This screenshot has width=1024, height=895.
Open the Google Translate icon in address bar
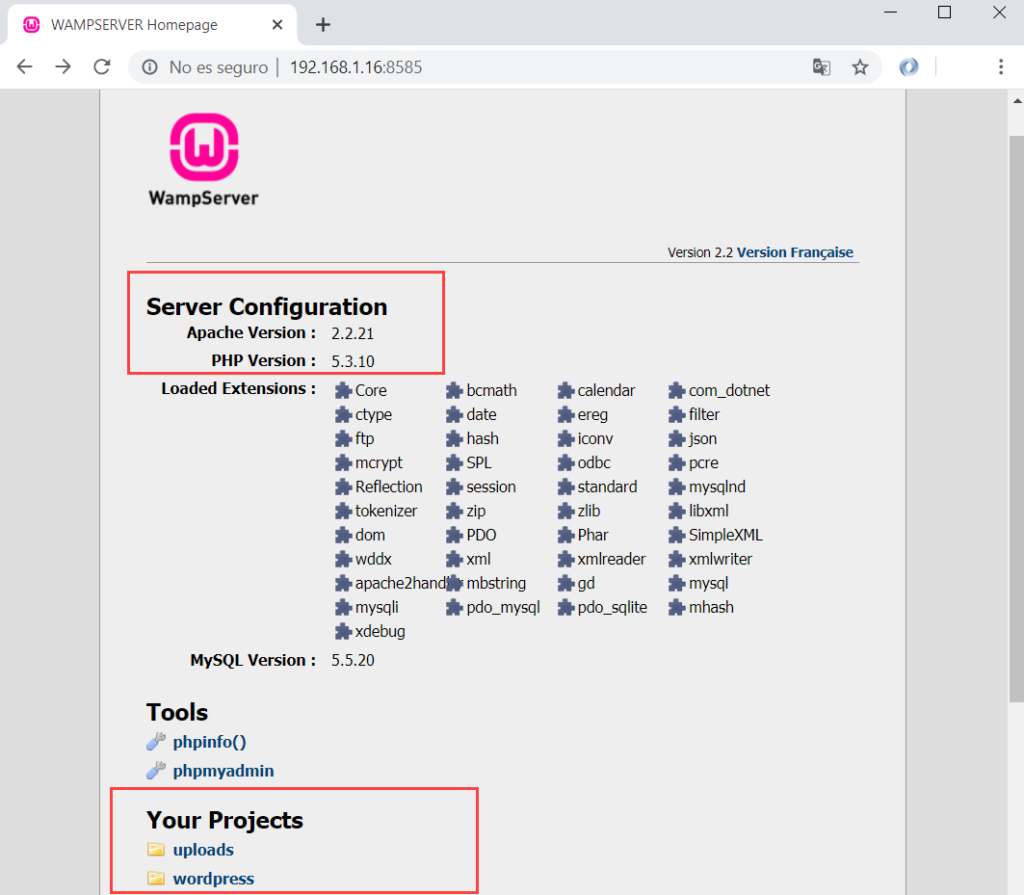point(822,67)
